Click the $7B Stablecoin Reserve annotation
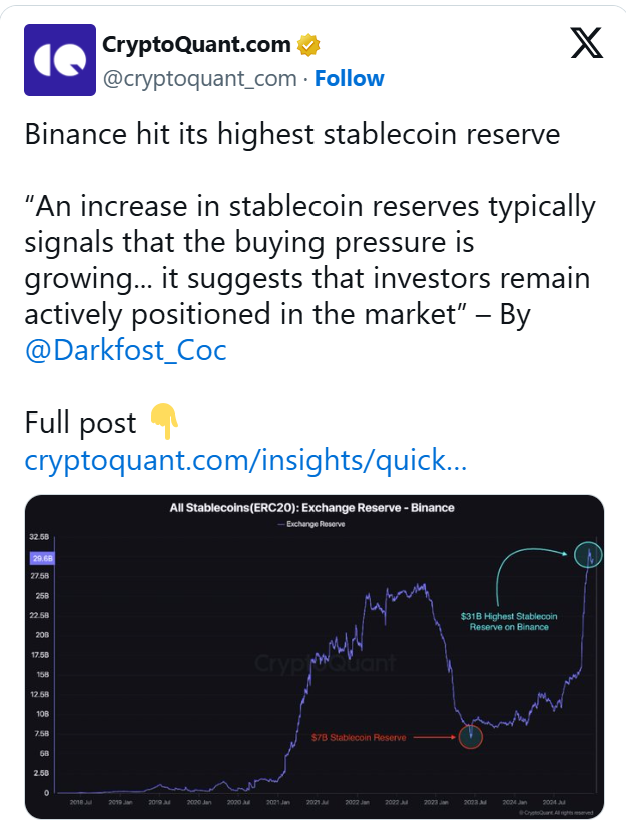Screen dimensions: 626x826 (x=358, y=738)
